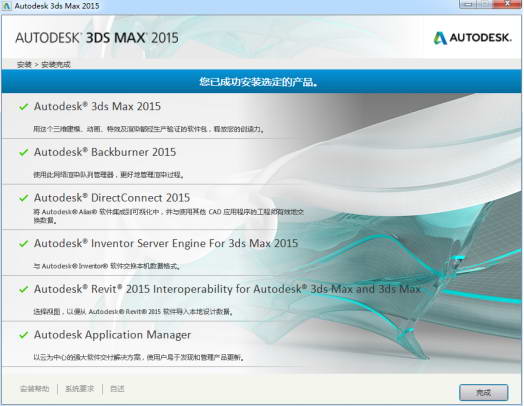The height and width of the screenshot is (406, 524).
Task: Select the Autodesk 3ds Max 2015 product title
Action: click(x=97, y=107)
